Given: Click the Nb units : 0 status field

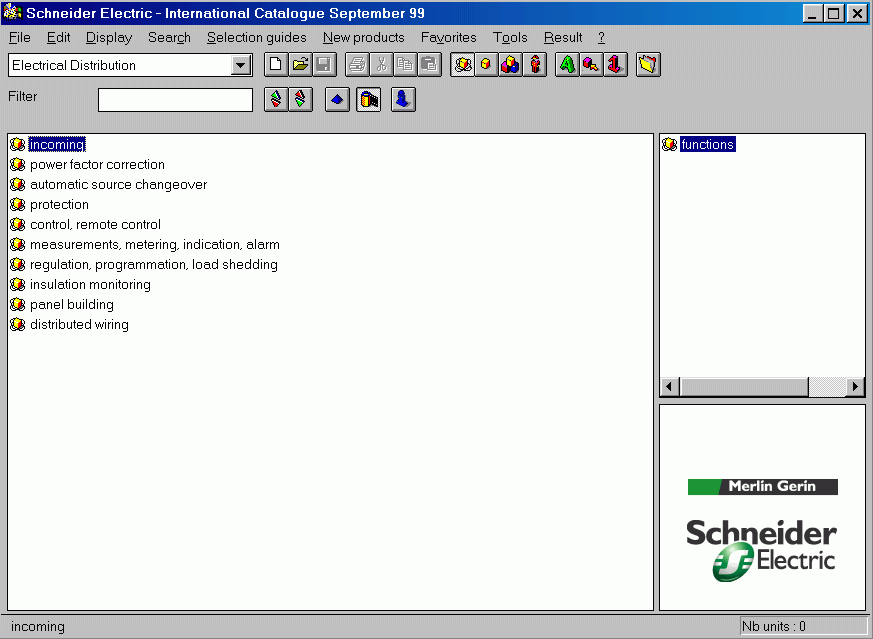Looking at the screenshot, I should point(803,626).
